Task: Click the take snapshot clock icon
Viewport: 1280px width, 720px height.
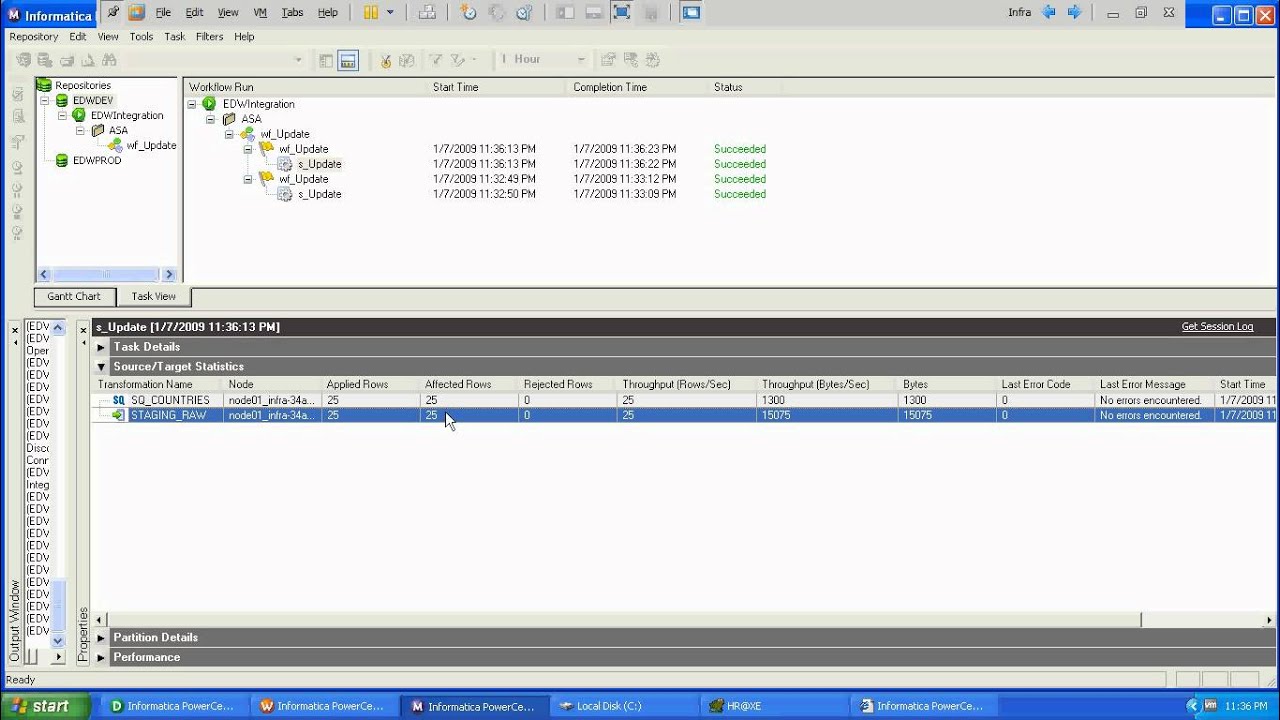Action: tap(468, 13)
